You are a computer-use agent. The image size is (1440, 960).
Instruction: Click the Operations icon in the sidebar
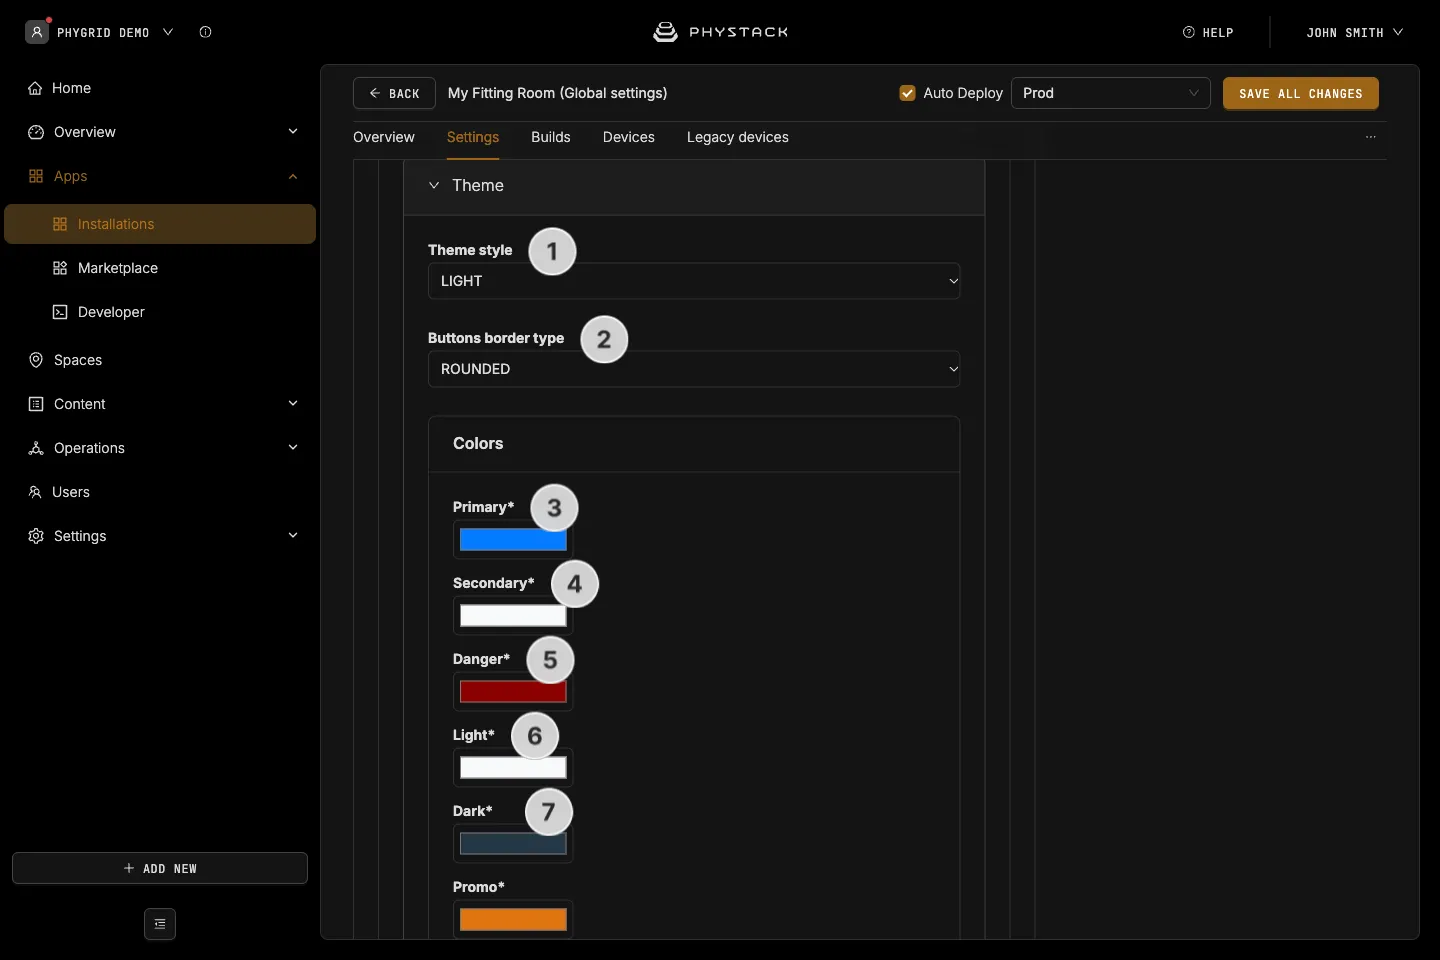pos(36,448)
